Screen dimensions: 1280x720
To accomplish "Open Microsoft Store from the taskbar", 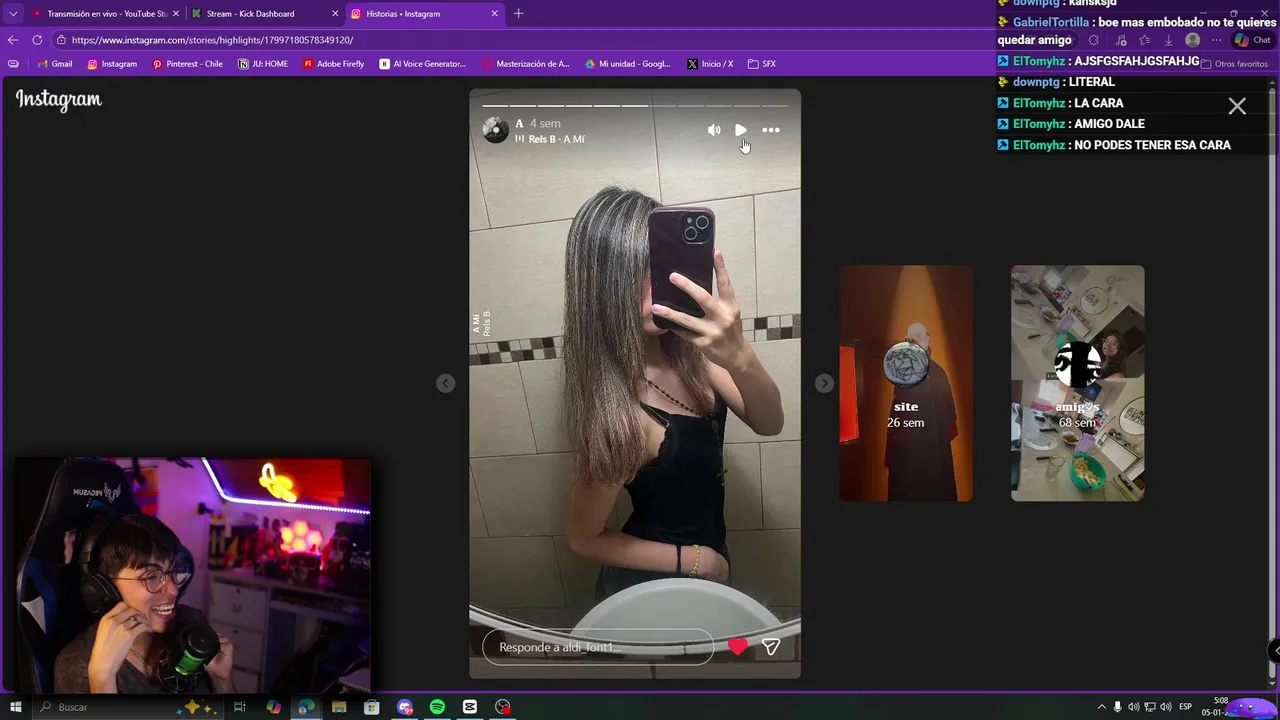I will click(371, 707).
